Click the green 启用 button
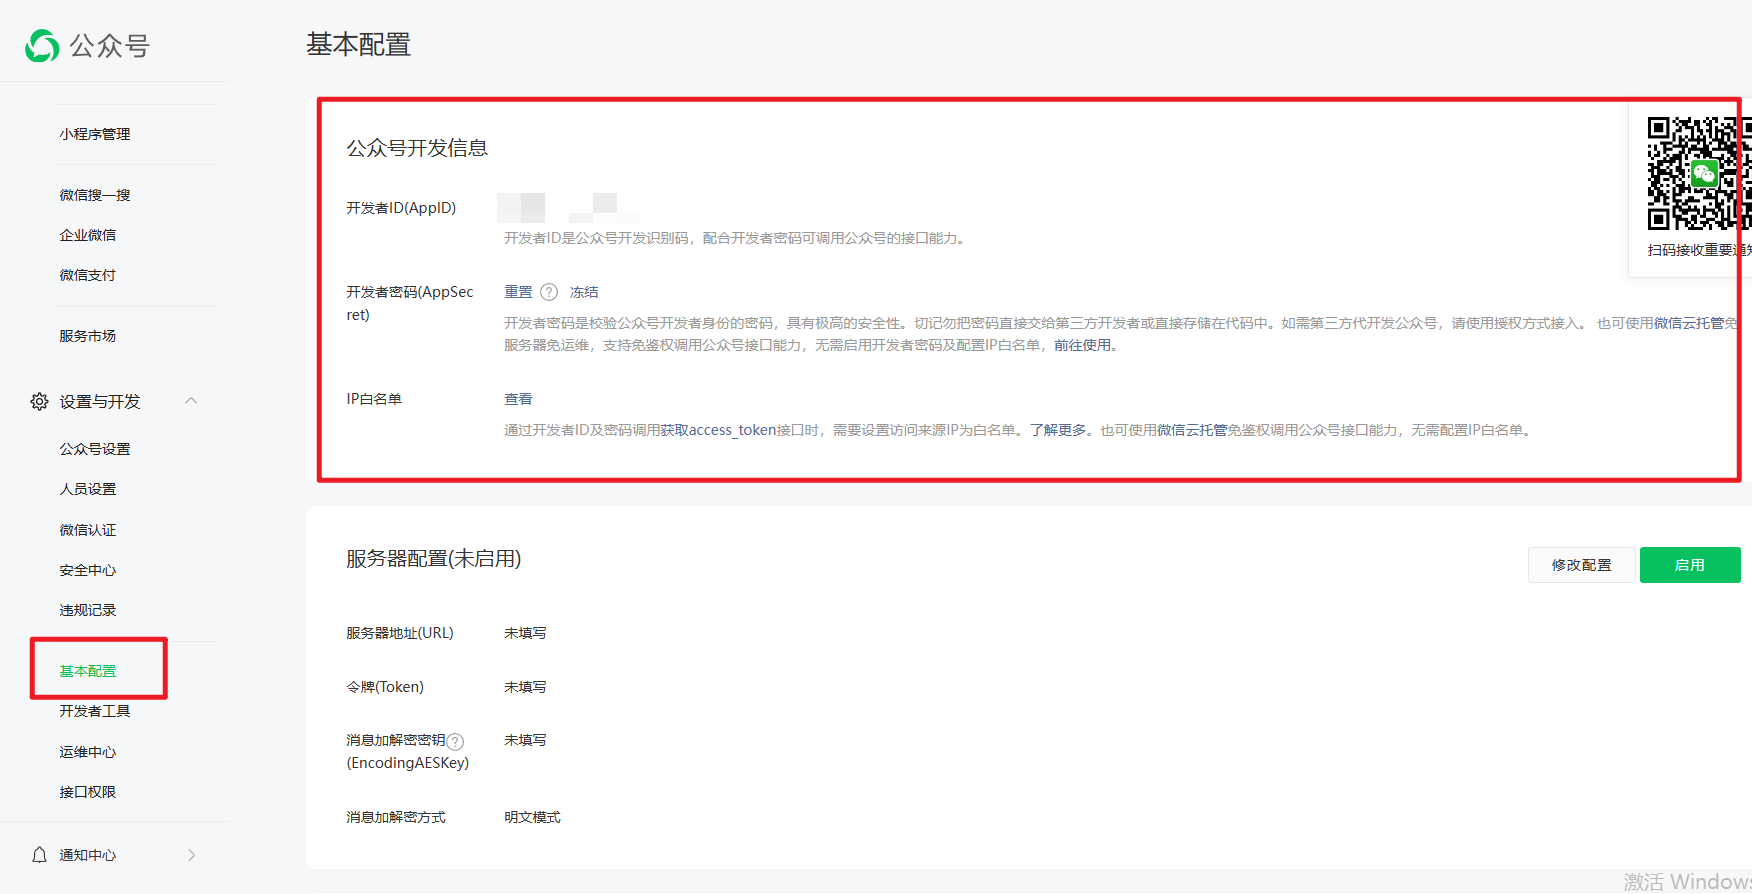 1689,565
